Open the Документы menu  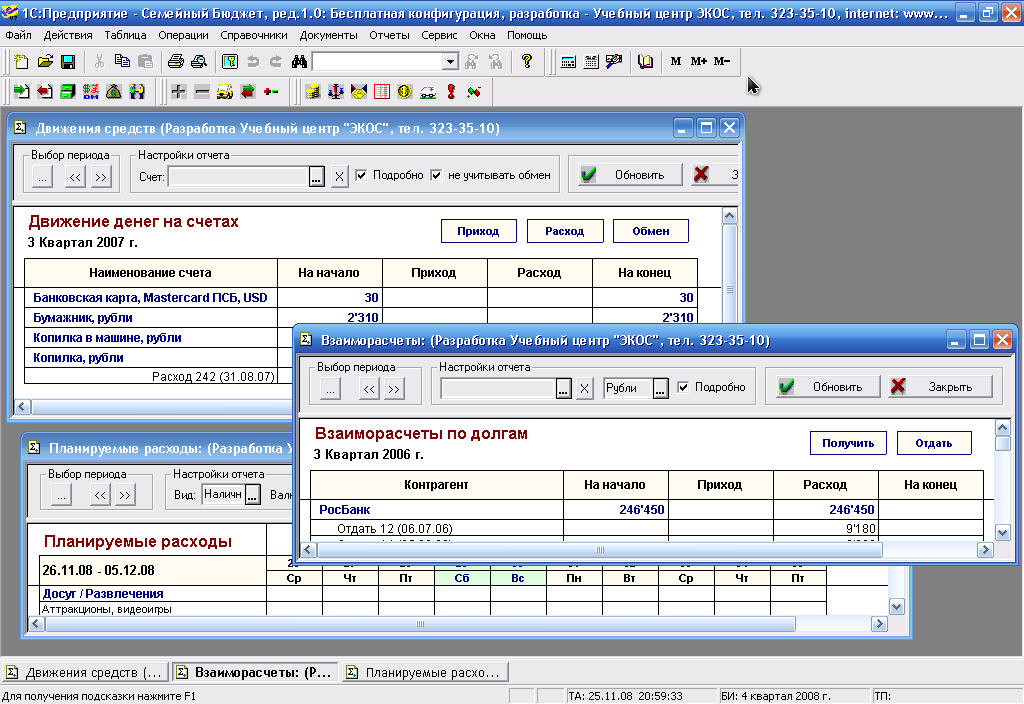pyautogui.click(x=328, y=35)
